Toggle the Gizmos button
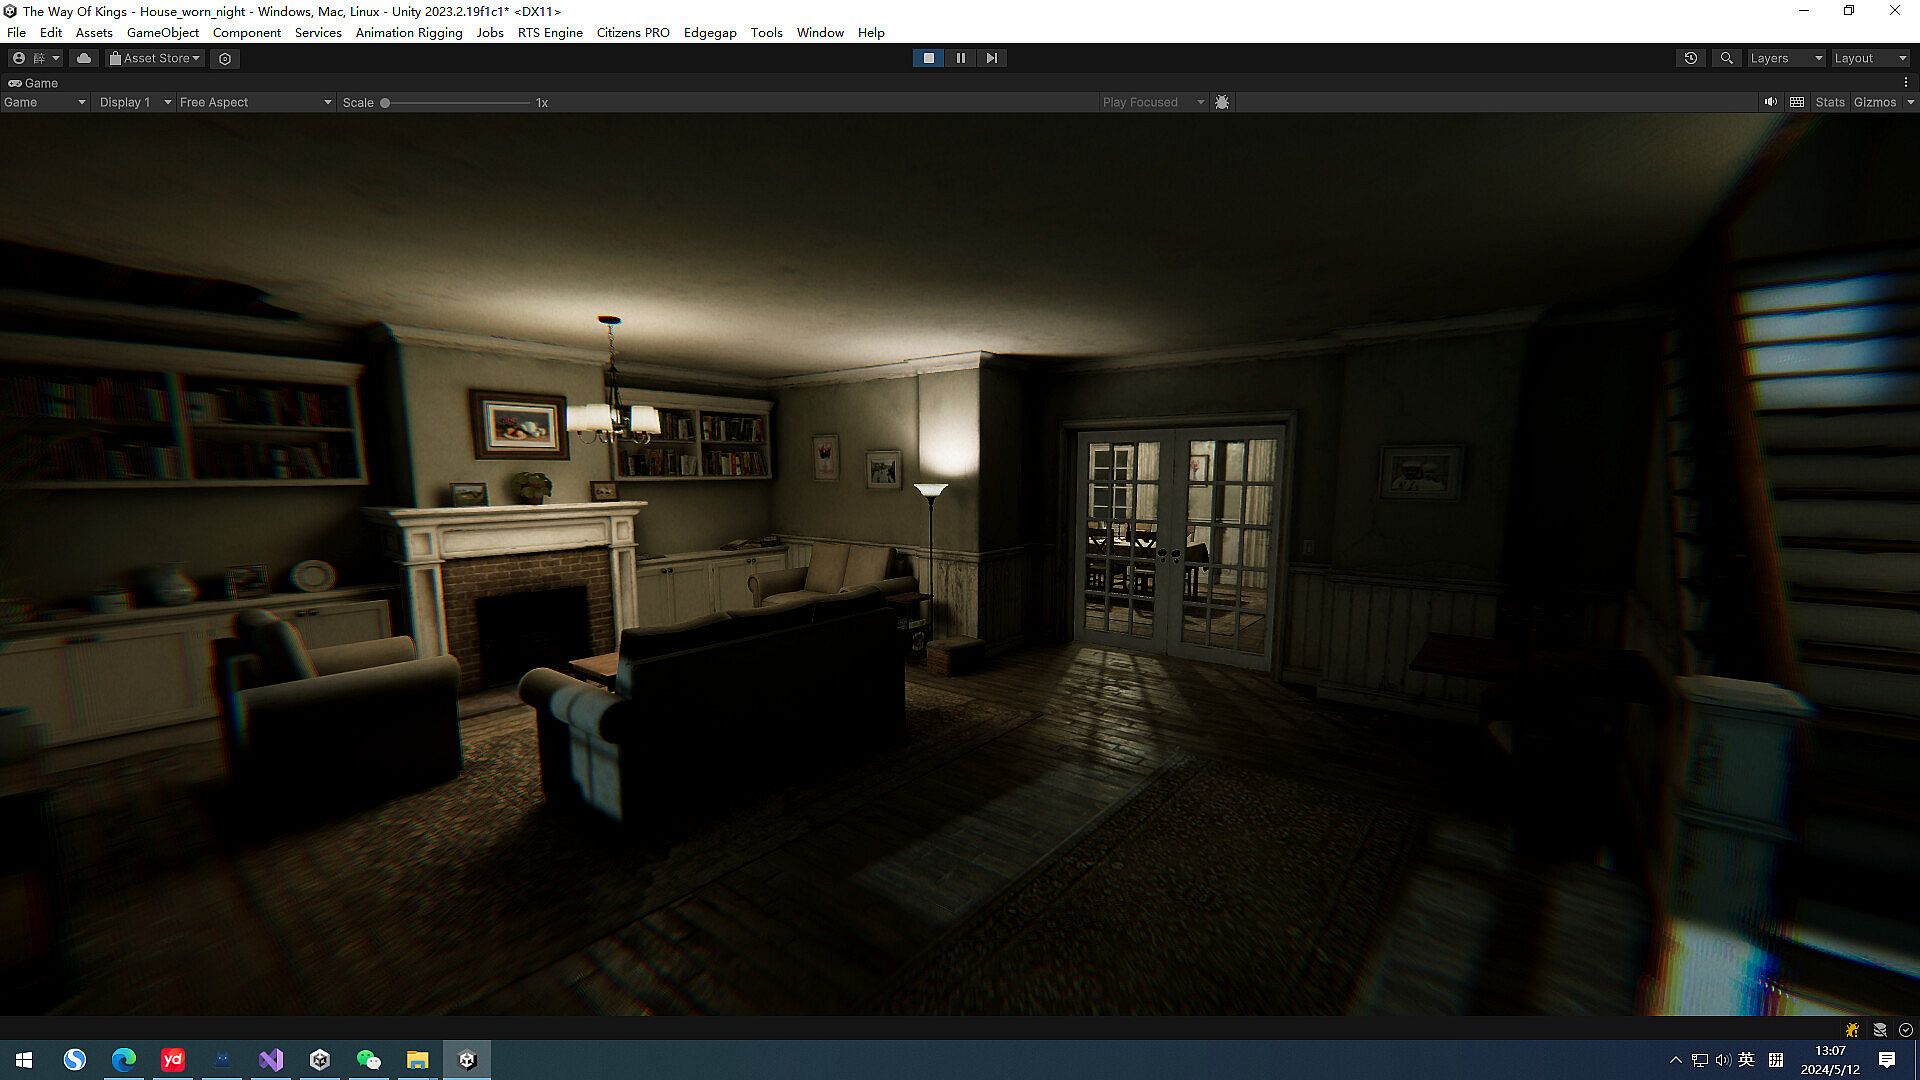 [1874, 102]
